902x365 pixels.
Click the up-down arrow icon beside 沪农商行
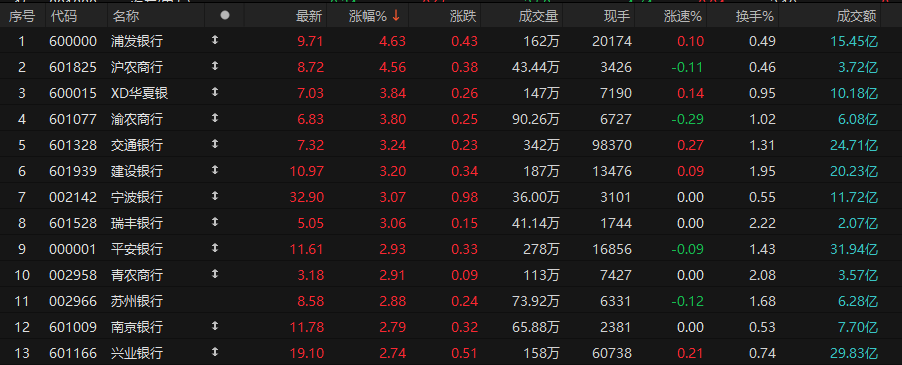(215, 67)
